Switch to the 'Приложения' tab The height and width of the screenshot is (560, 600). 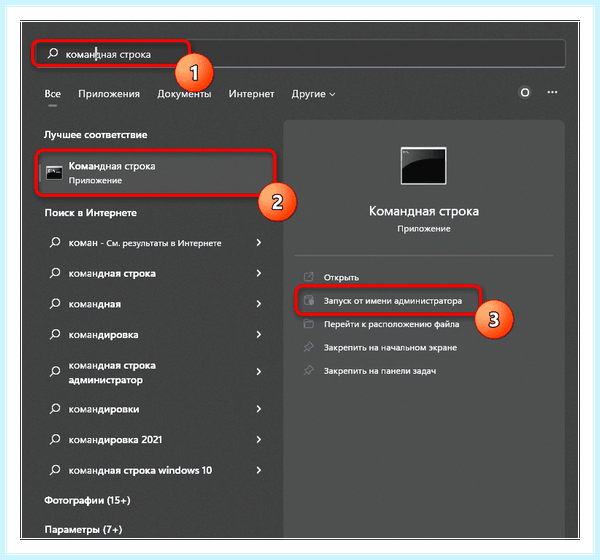tap(109, 94)
